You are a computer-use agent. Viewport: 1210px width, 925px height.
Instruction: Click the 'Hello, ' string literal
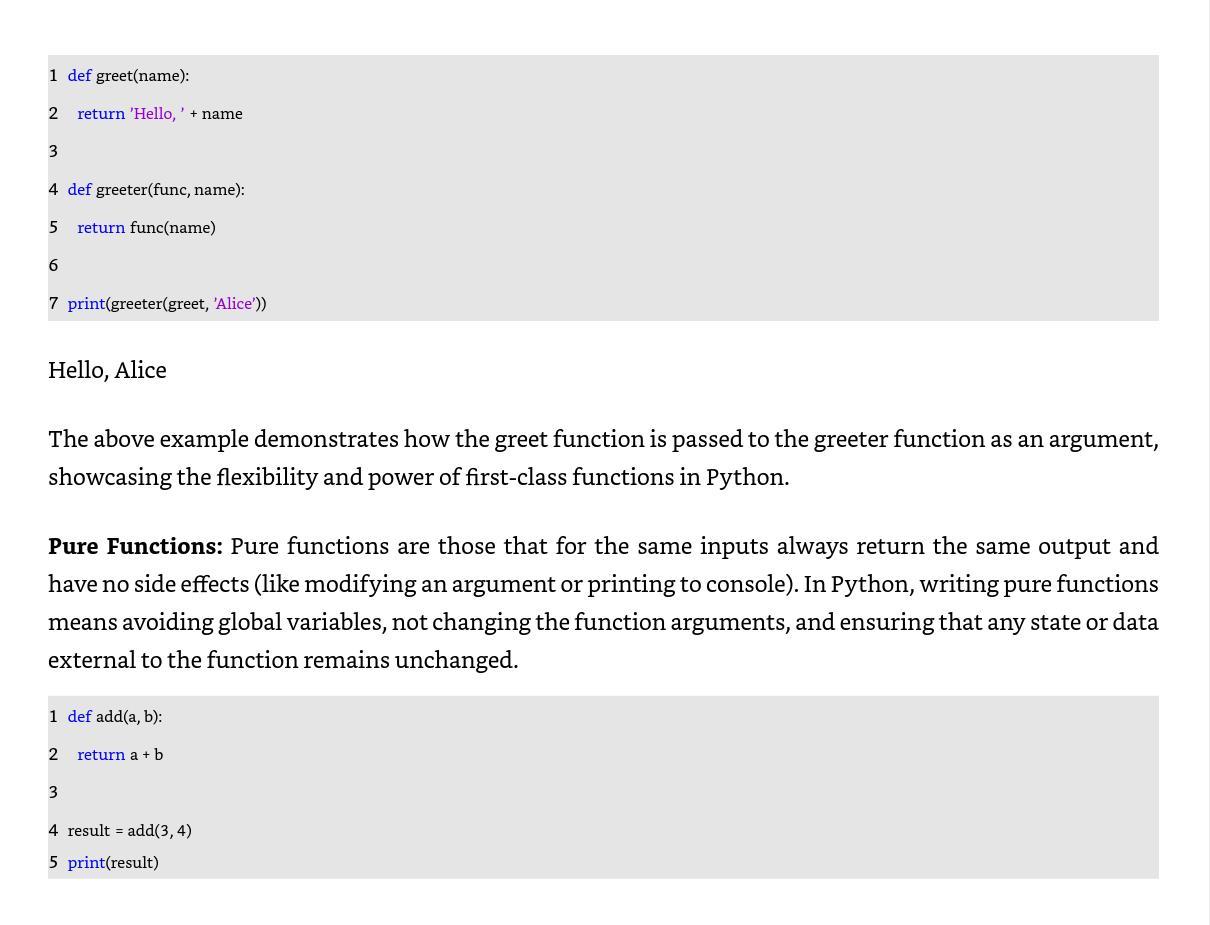(x=157, y=114)
